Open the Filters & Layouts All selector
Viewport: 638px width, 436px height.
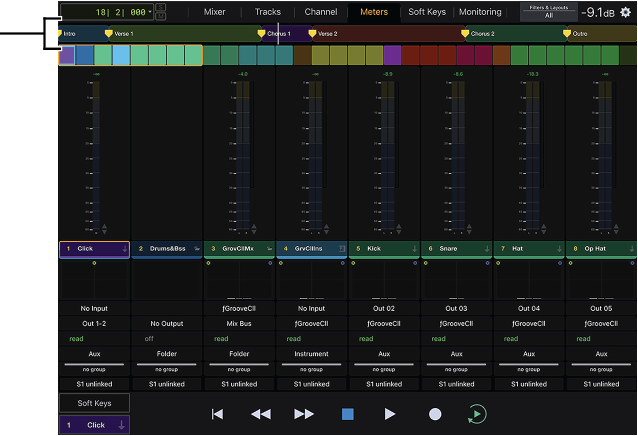[x=548, y=12]
